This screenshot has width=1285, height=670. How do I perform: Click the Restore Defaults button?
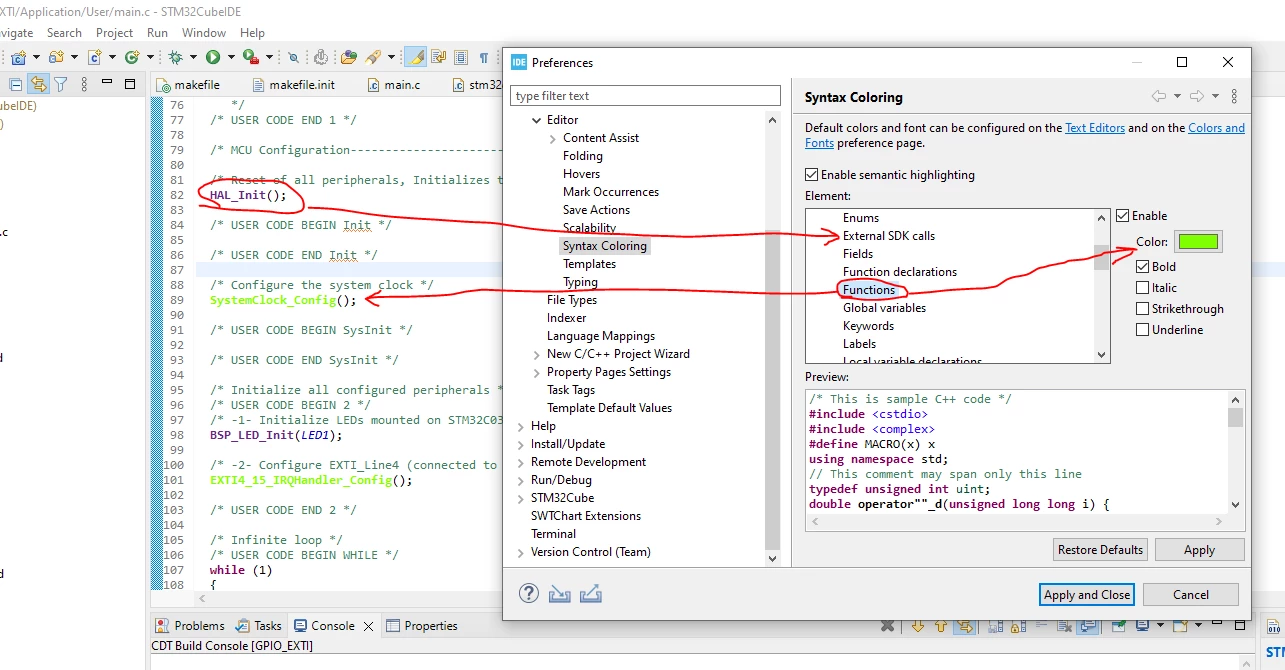coord(1100,550)
